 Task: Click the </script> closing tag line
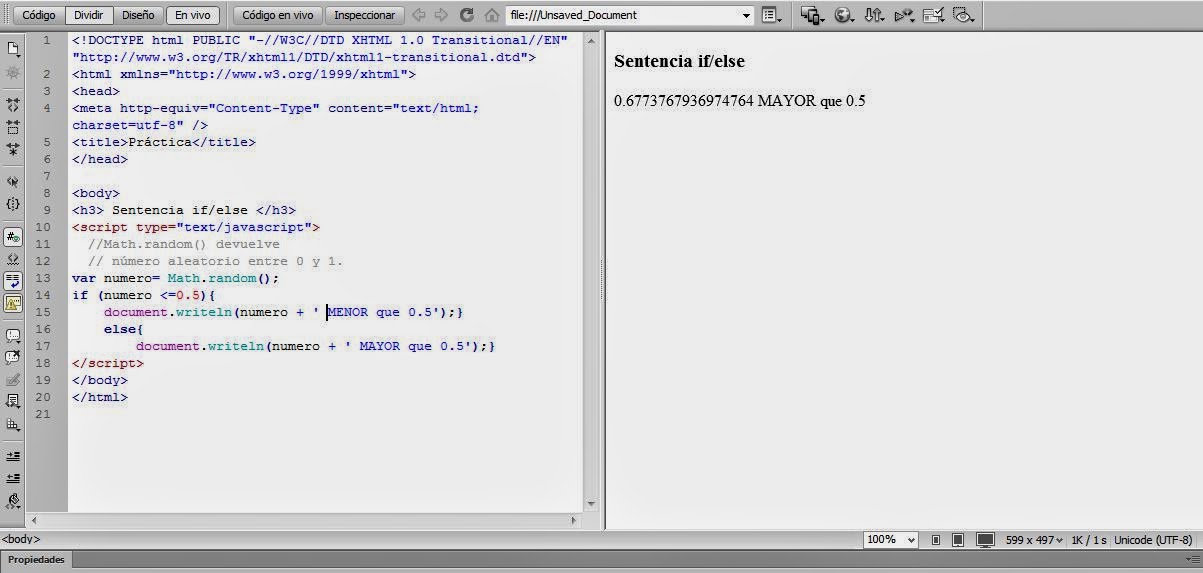point(108,363)
